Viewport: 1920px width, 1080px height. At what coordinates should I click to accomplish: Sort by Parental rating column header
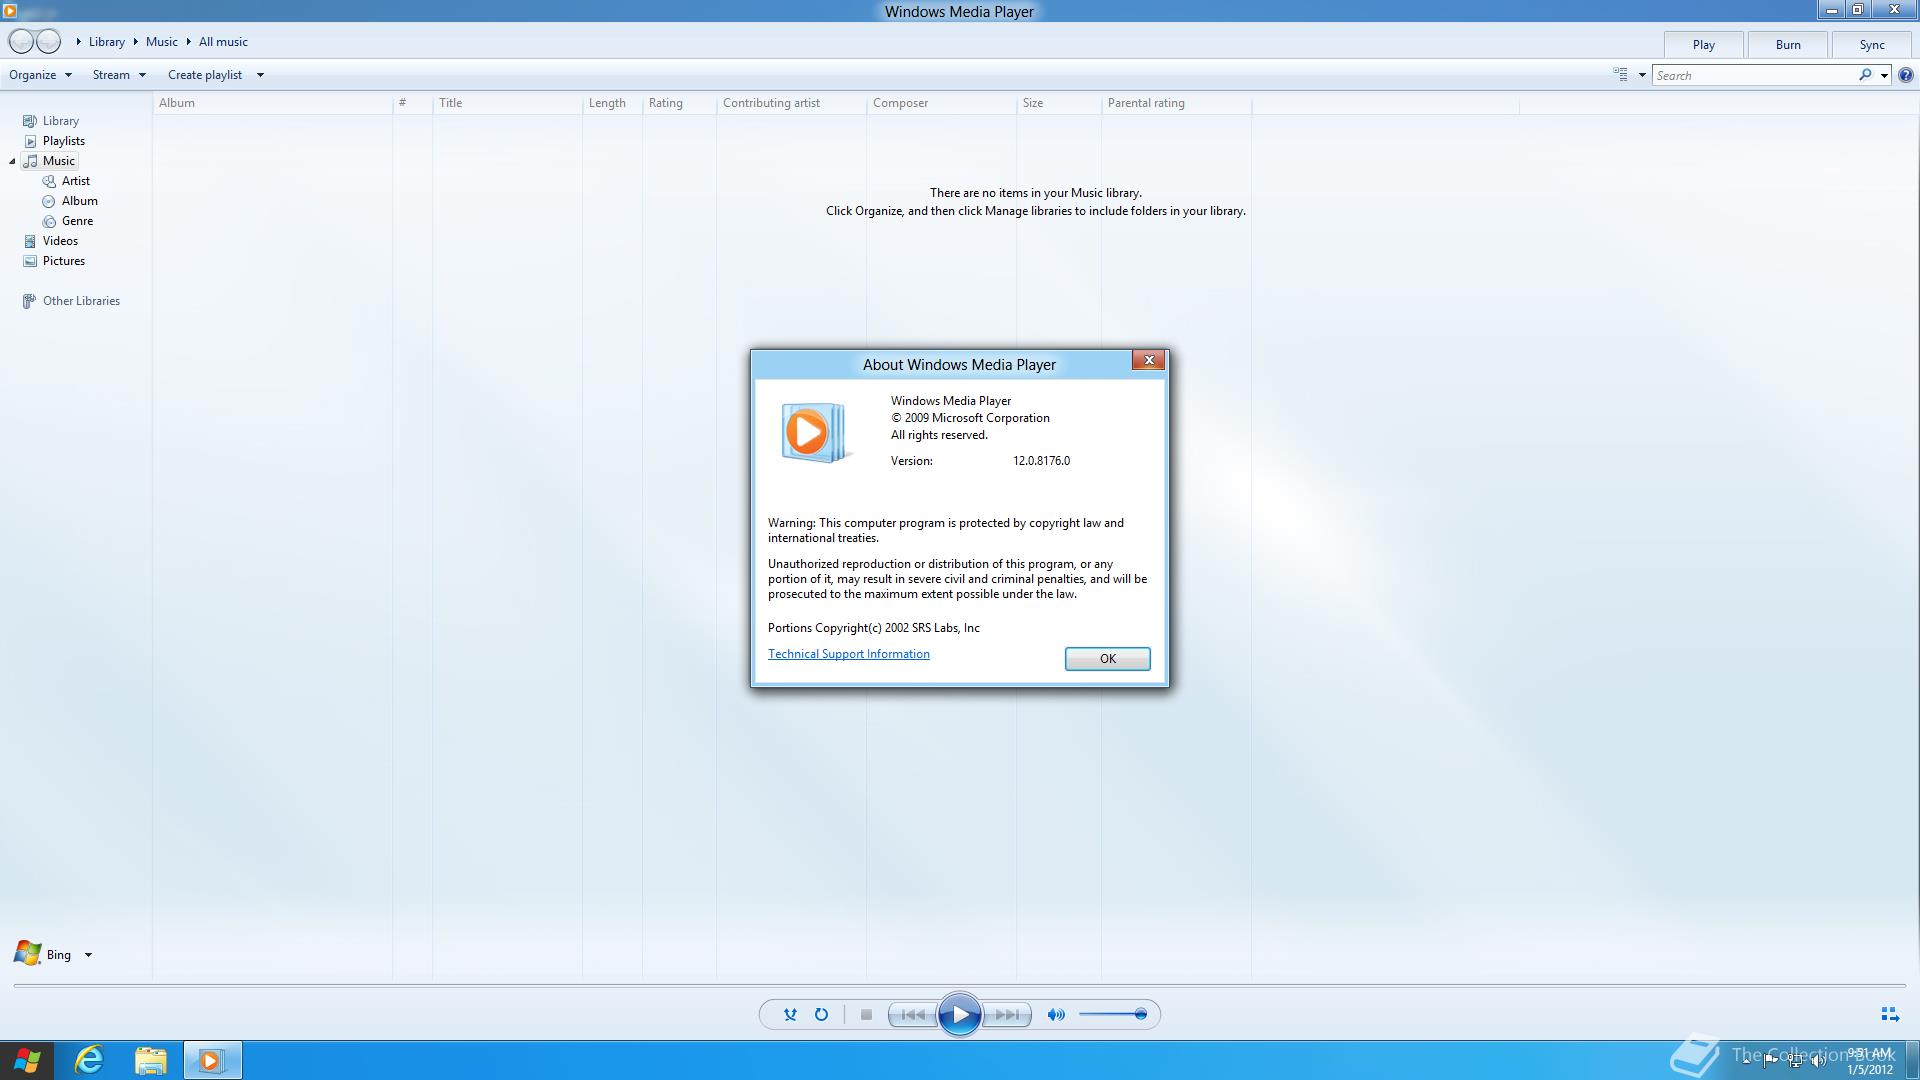point(1176,103)
